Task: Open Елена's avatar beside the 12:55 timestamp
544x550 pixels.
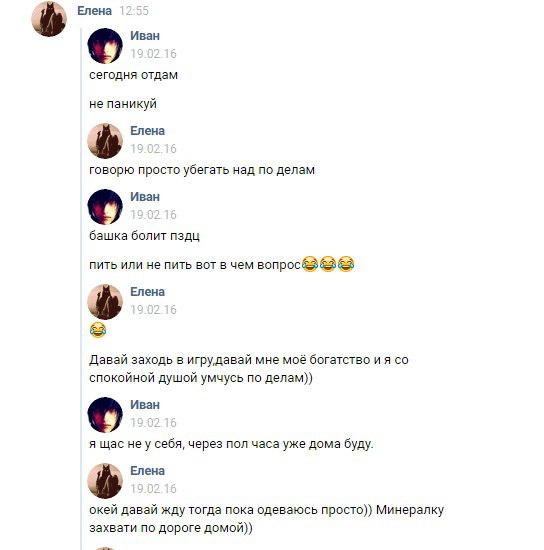Action: pos(49,19)
